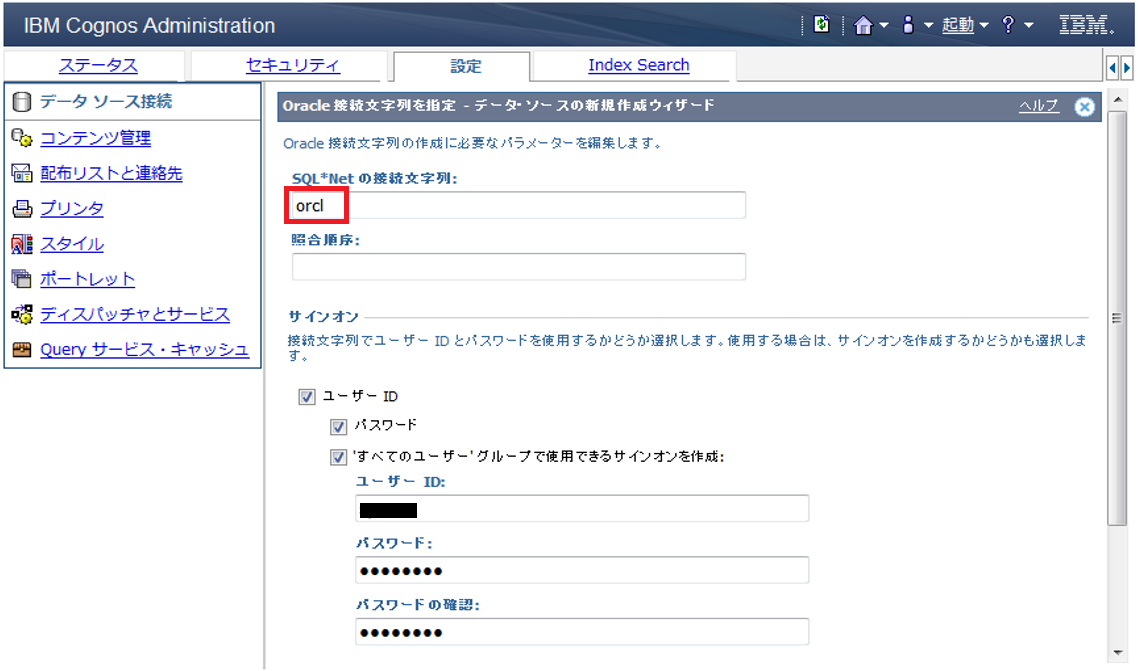The image size is (1138, 671).
Task: Open the コンテンツ管理 link
Action: click(x=95, y=138)
